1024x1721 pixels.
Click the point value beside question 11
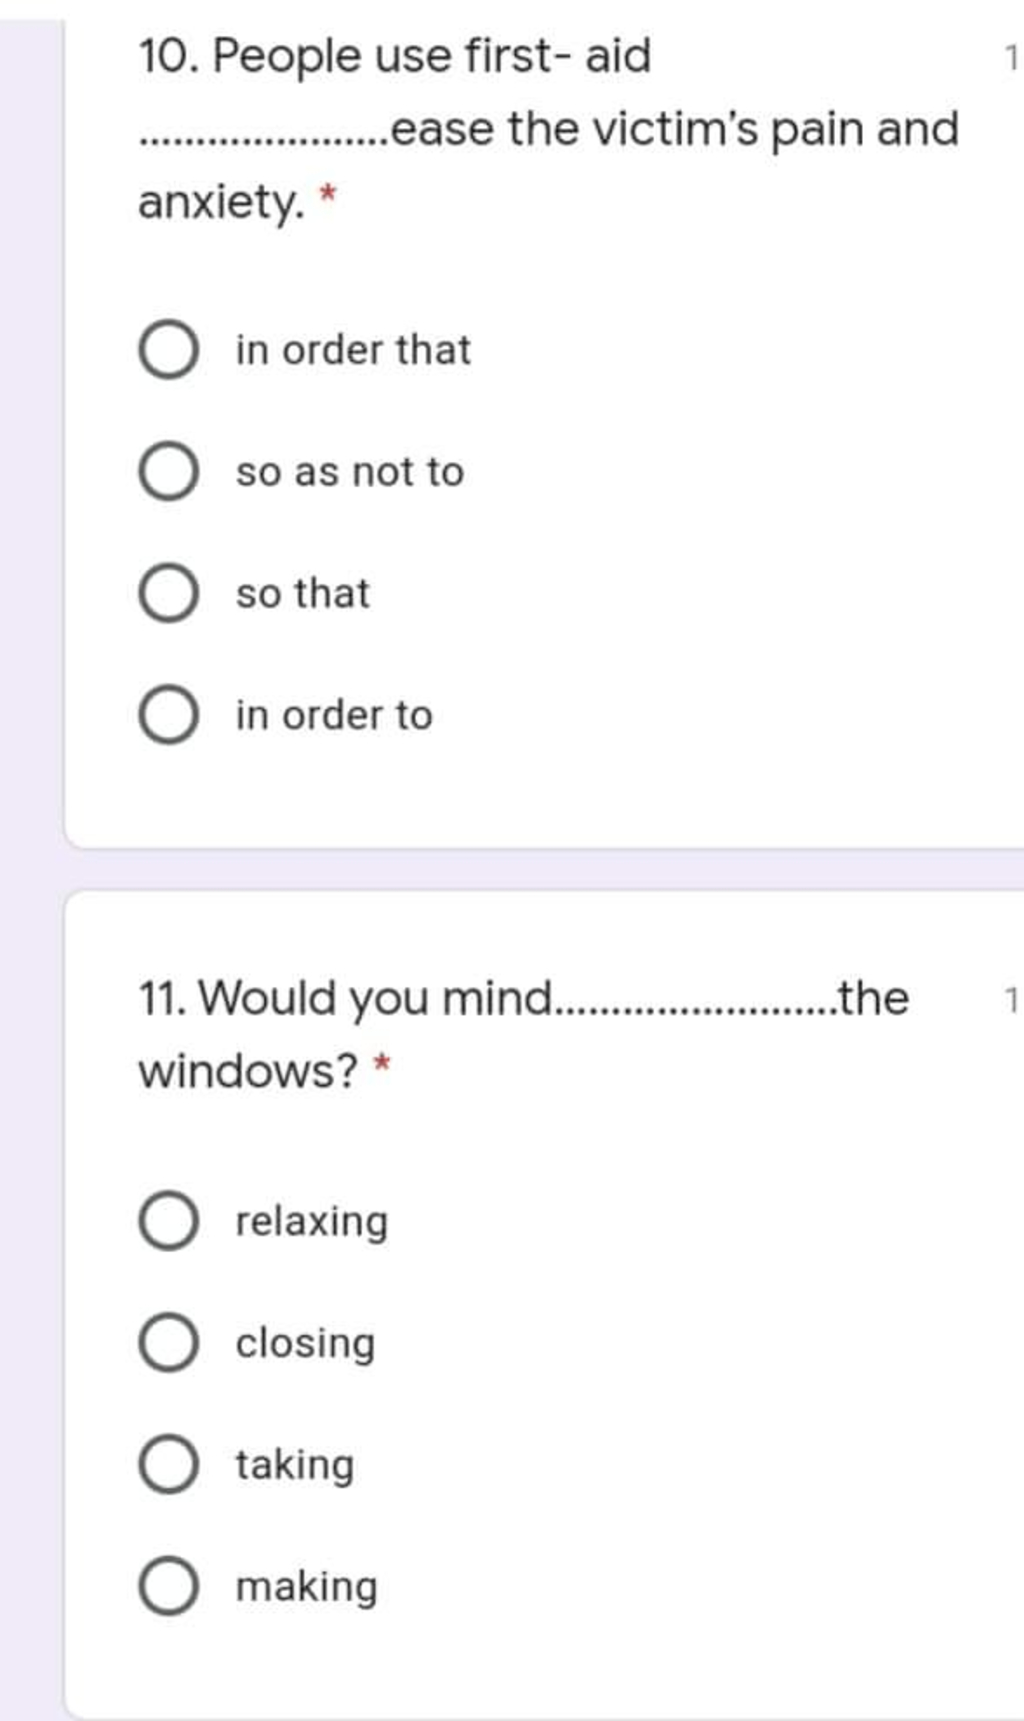click(x=1012, y=1000)
